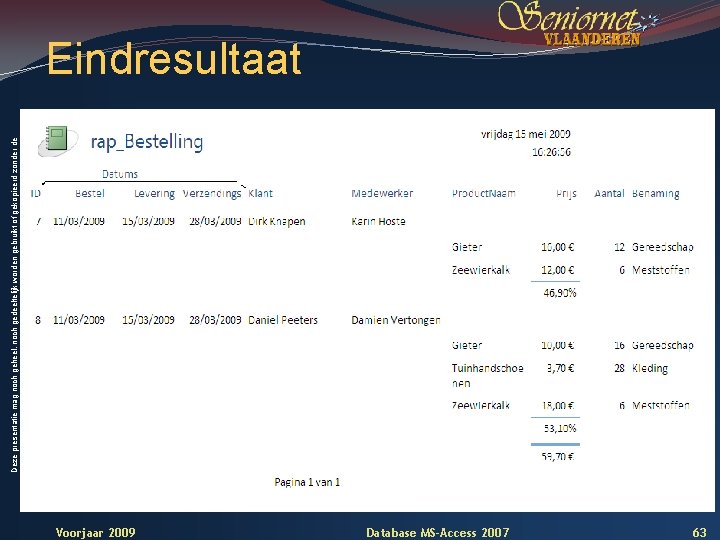Click product Tuinhandschoenen
The height and width of the screenshot is (540, 720).
pos(488,376)
